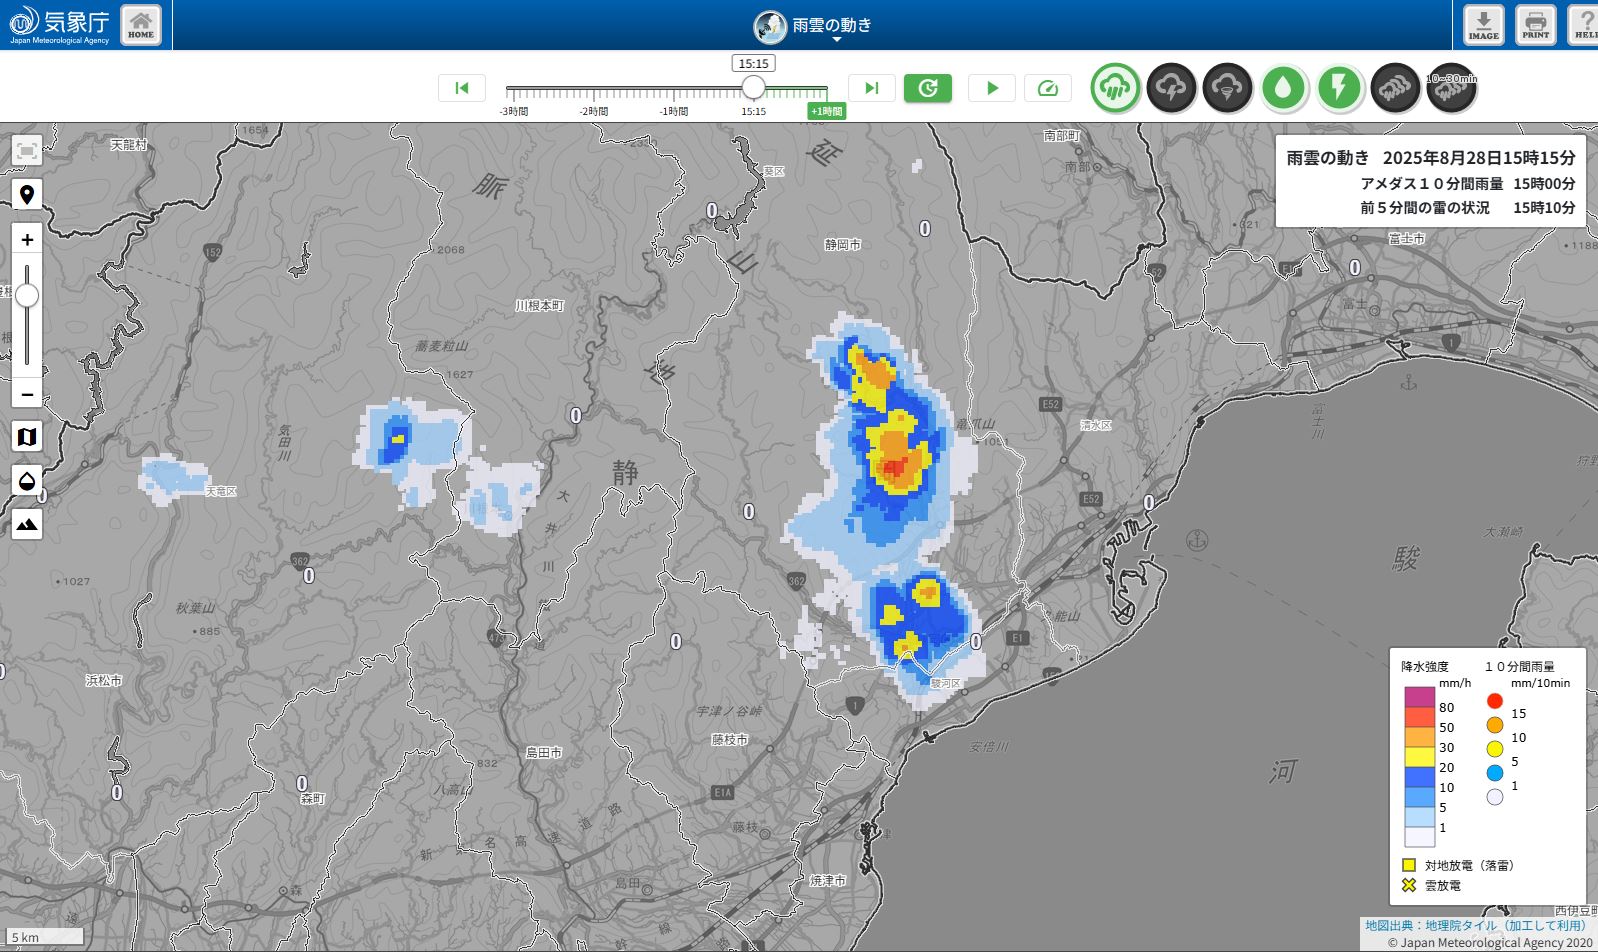Screen dimensions: 1598x952
Task: Download the map as IMAGE
Action: [1483, 25]
